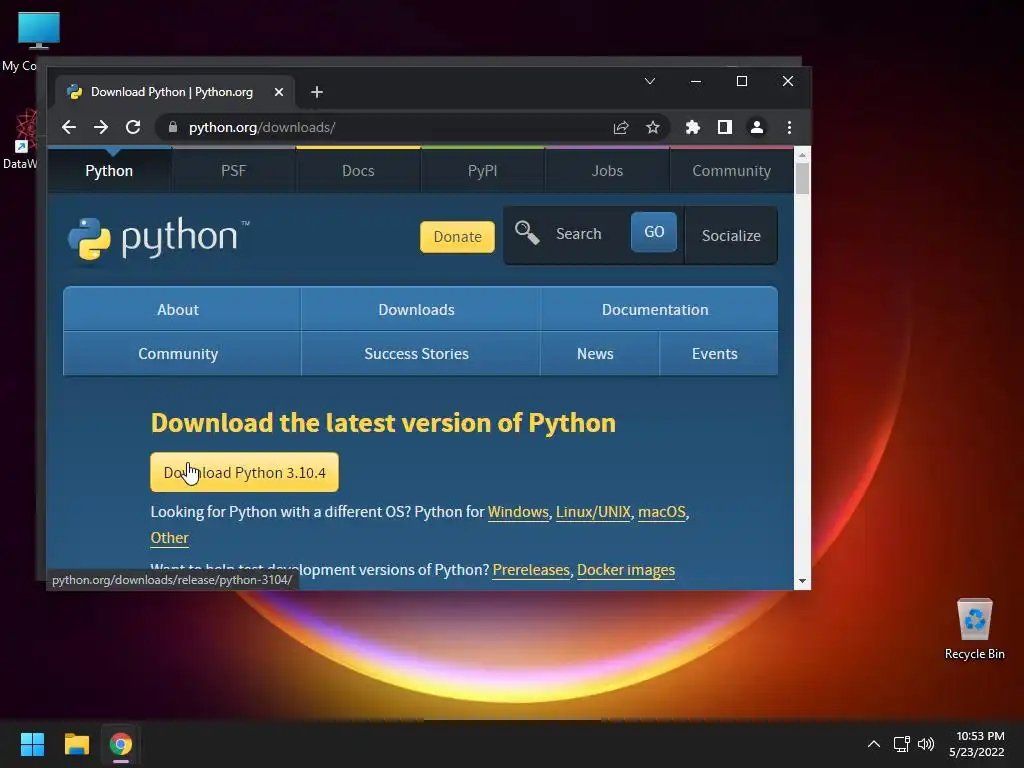The image size is (1024, 768).
Task: Go back using browser back arrow
Action: pyautogui.click(x=69, y=127)
